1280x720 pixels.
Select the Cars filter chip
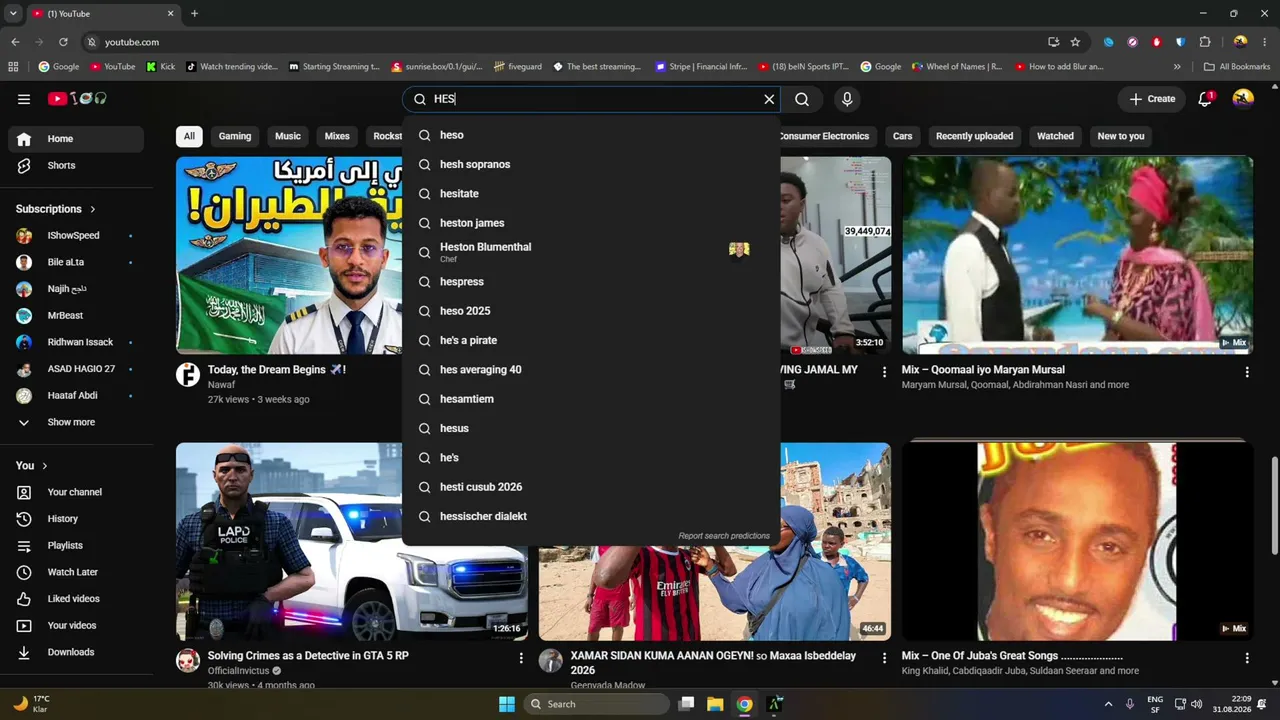click(902, 136)
